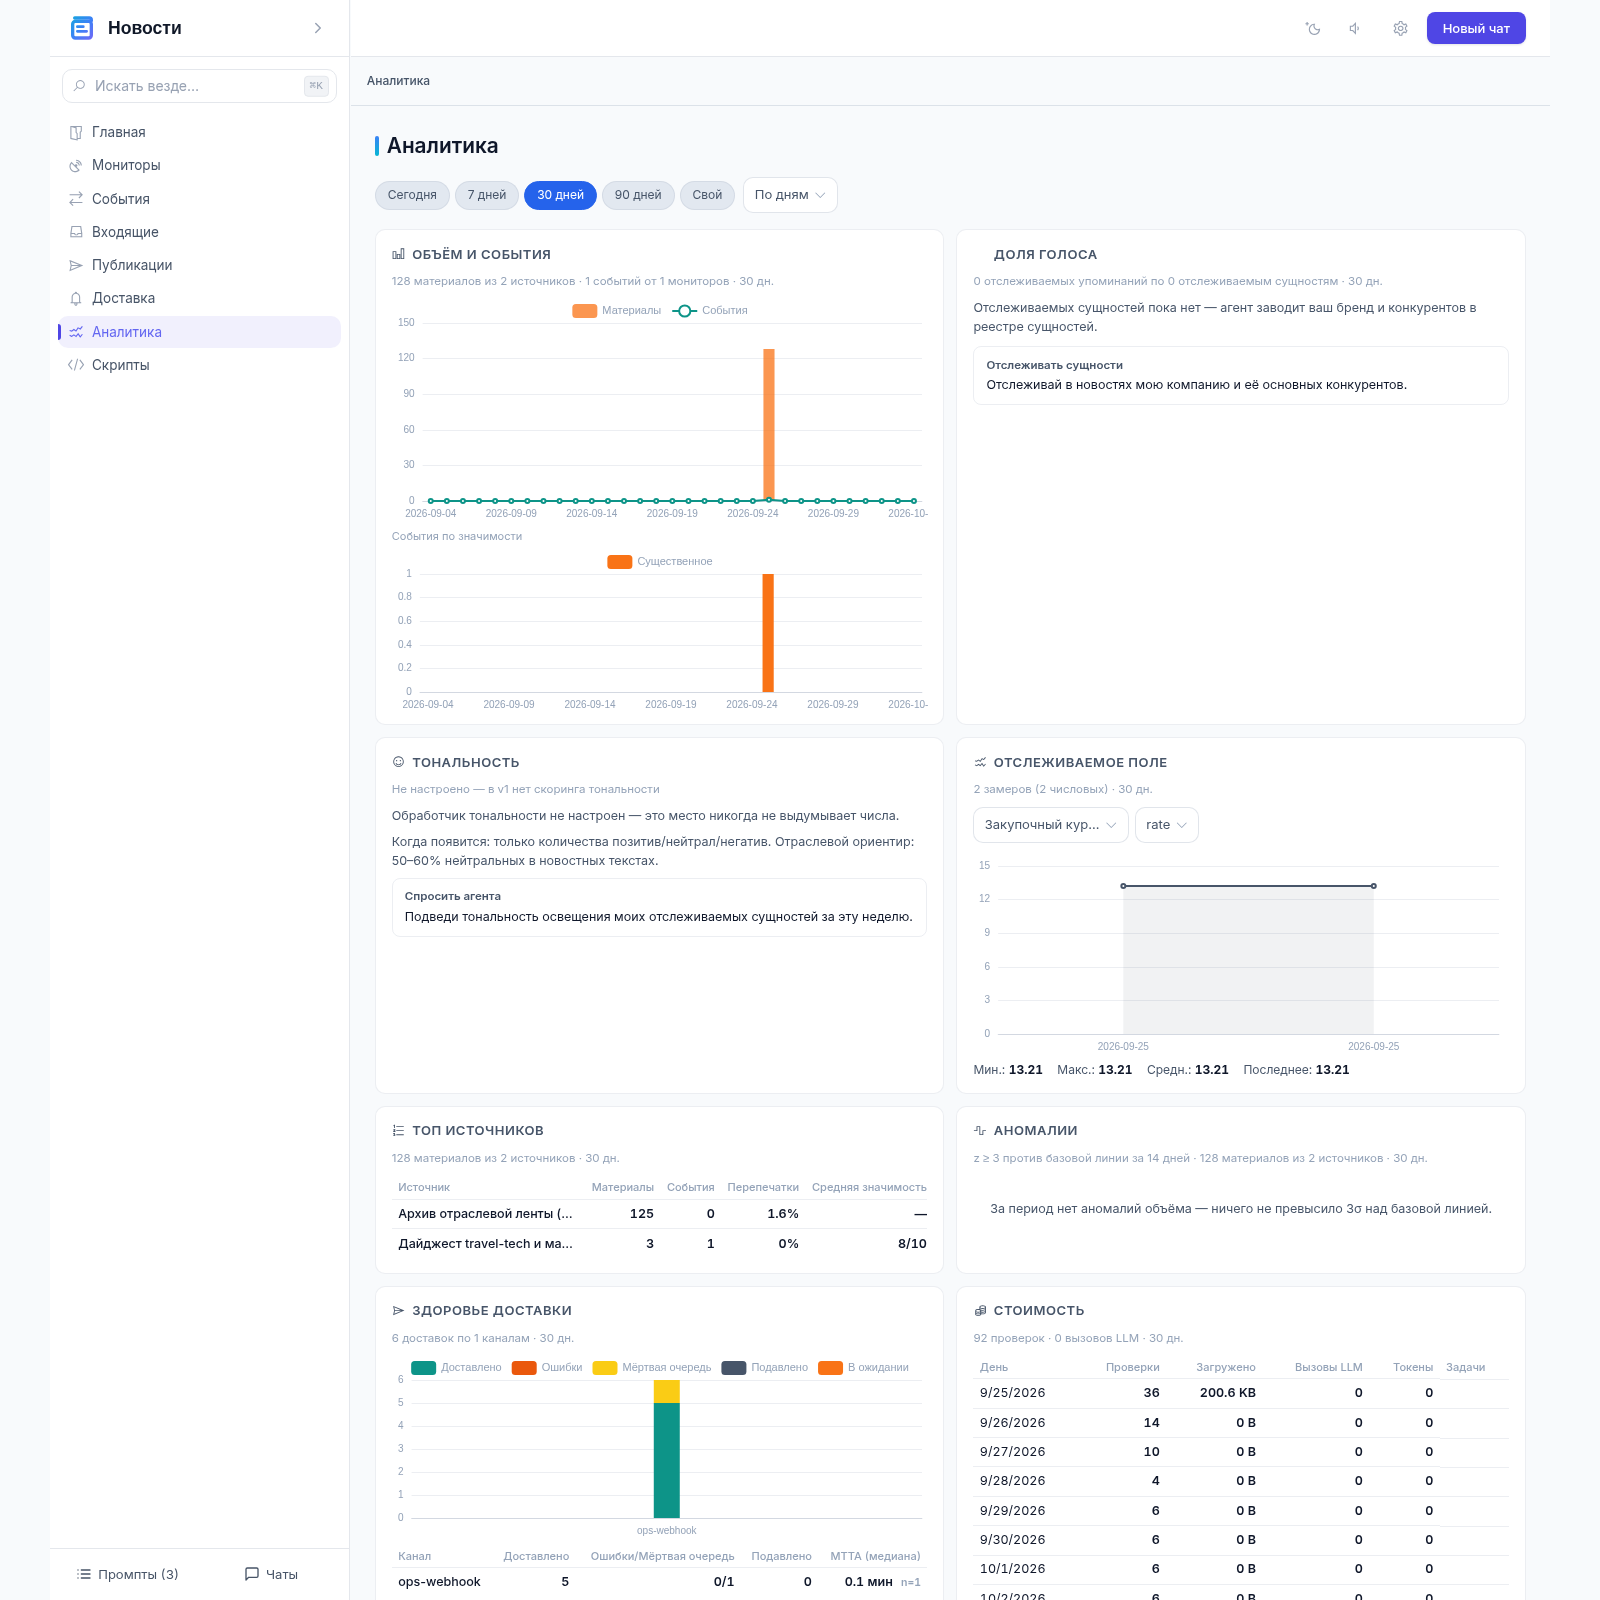
Task: Click the search magnifier icon
Action: [x=80, y=86]
